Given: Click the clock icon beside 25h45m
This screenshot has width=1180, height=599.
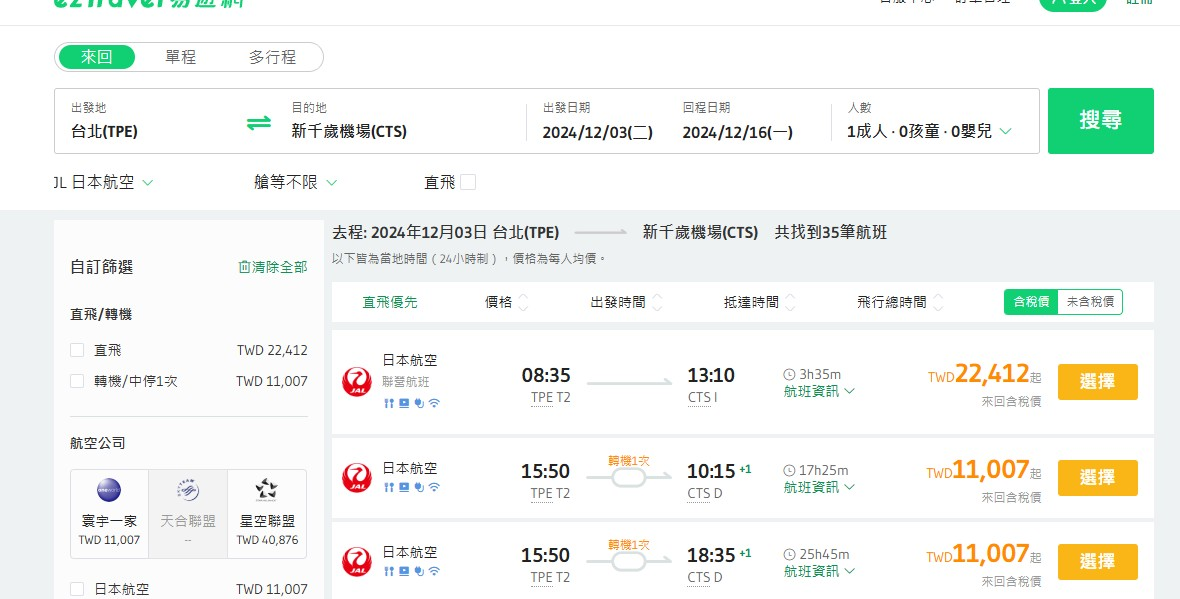Looking at the screenshot, I should (789, 555).
